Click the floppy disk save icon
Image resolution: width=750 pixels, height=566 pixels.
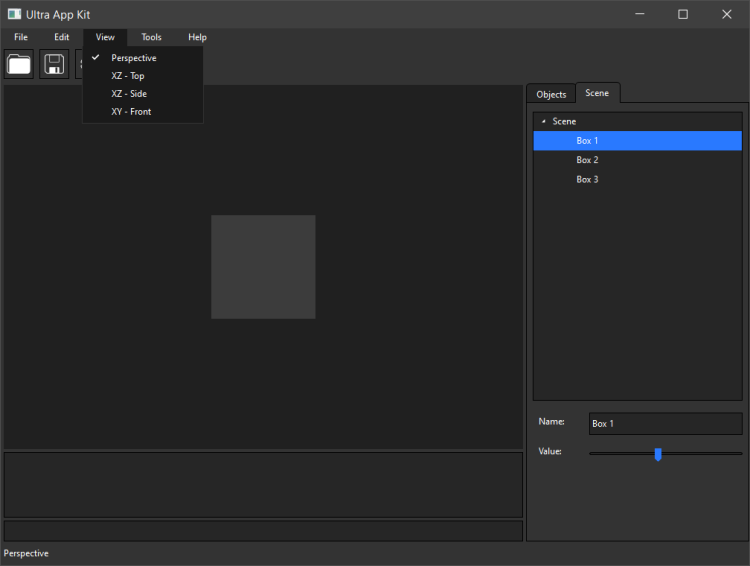click(x=54, y=65)
